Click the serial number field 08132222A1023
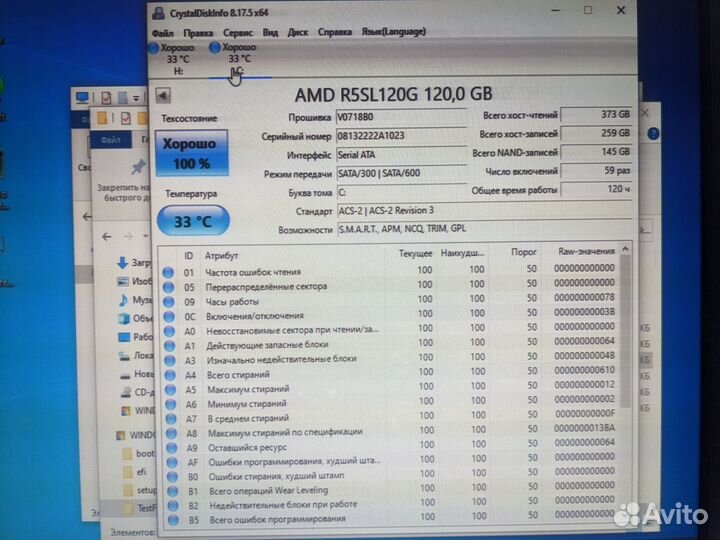The image size is (720, 540). [401, 136]
